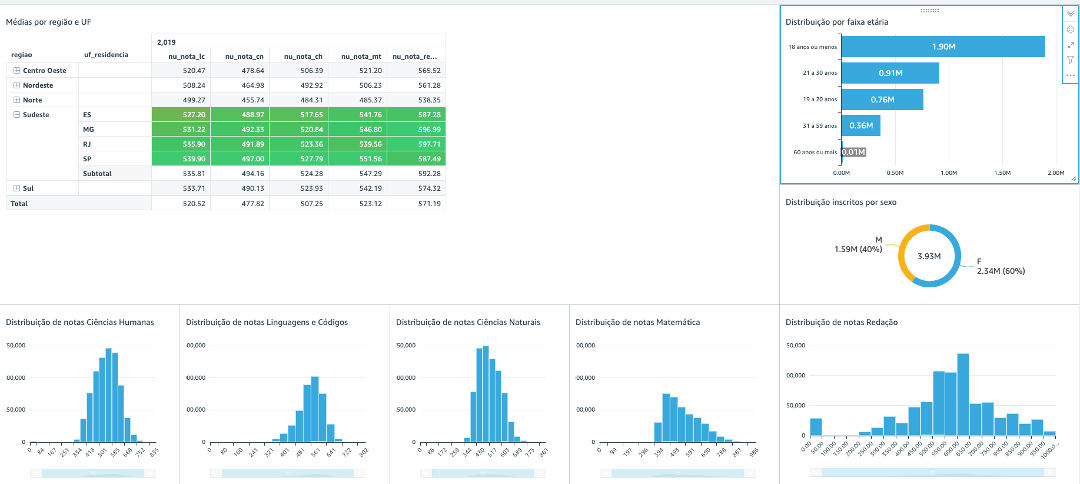Expand the Centro Oeste region row

click(17, 70)
